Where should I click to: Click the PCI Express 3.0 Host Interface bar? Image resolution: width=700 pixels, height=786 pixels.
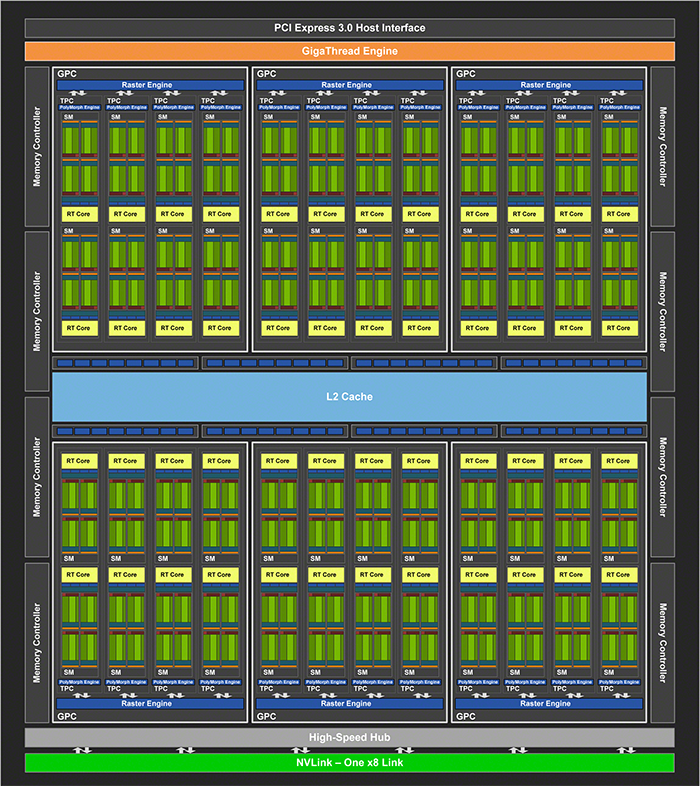[x=349, y=28]
